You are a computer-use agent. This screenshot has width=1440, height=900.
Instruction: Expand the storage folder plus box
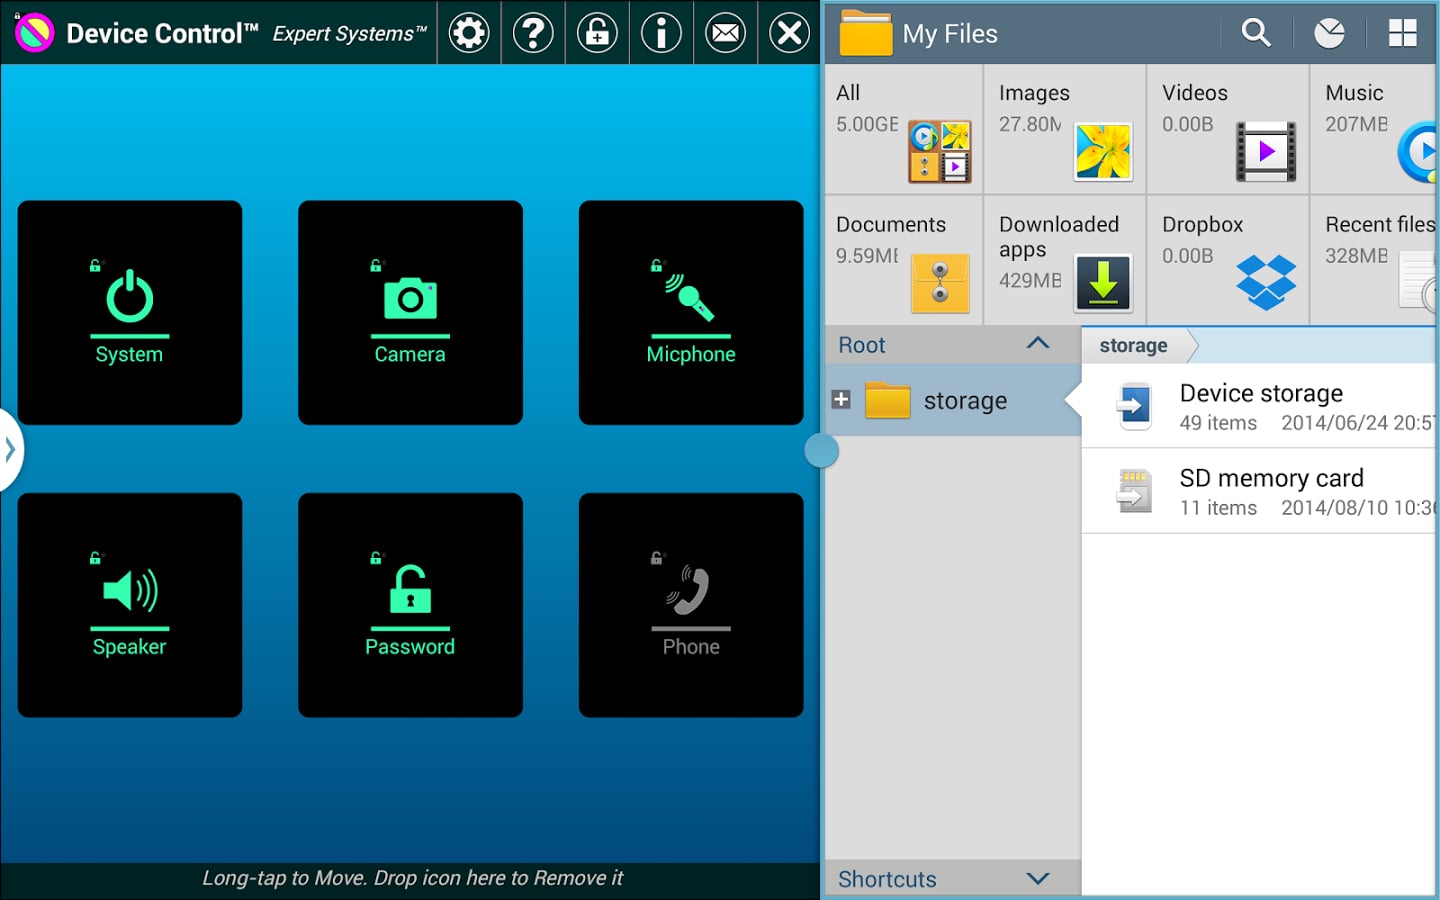[841, 400]
